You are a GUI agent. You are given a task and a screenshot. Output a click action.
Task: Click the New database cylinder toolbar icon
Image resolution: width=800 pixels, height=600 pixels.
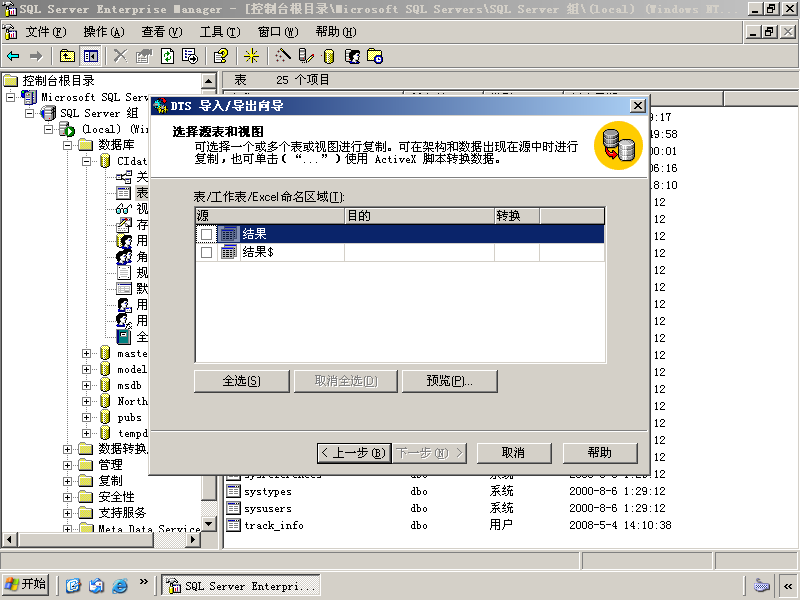[x=329, y=56]
